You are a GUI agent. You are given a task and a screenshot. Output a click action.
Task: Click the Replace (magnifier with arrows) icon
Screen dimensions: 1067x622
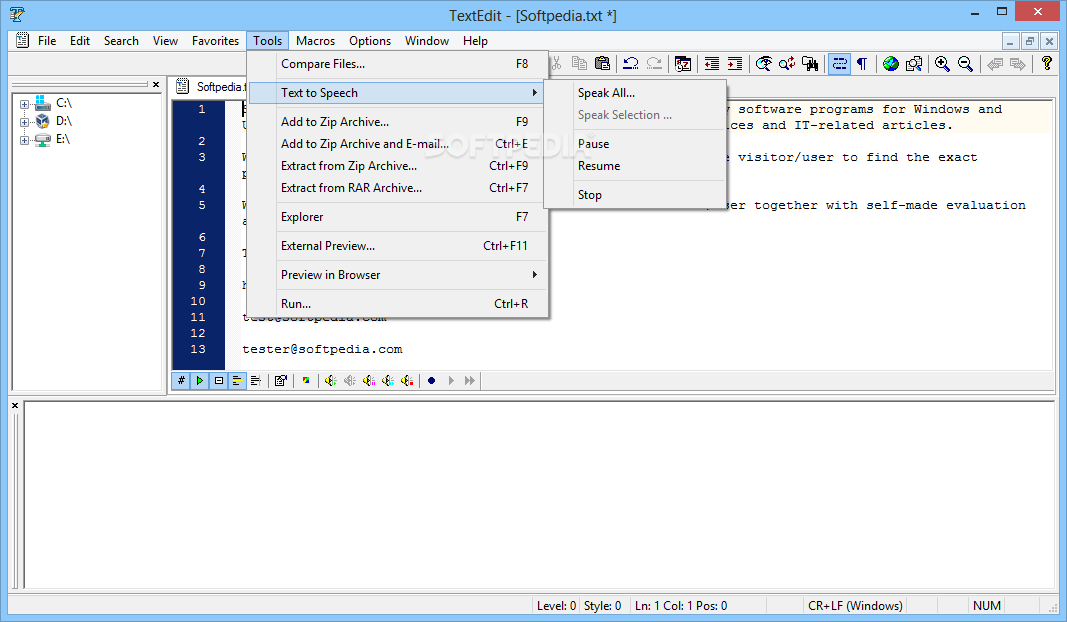pyautogui.click(x=787, y=63)
